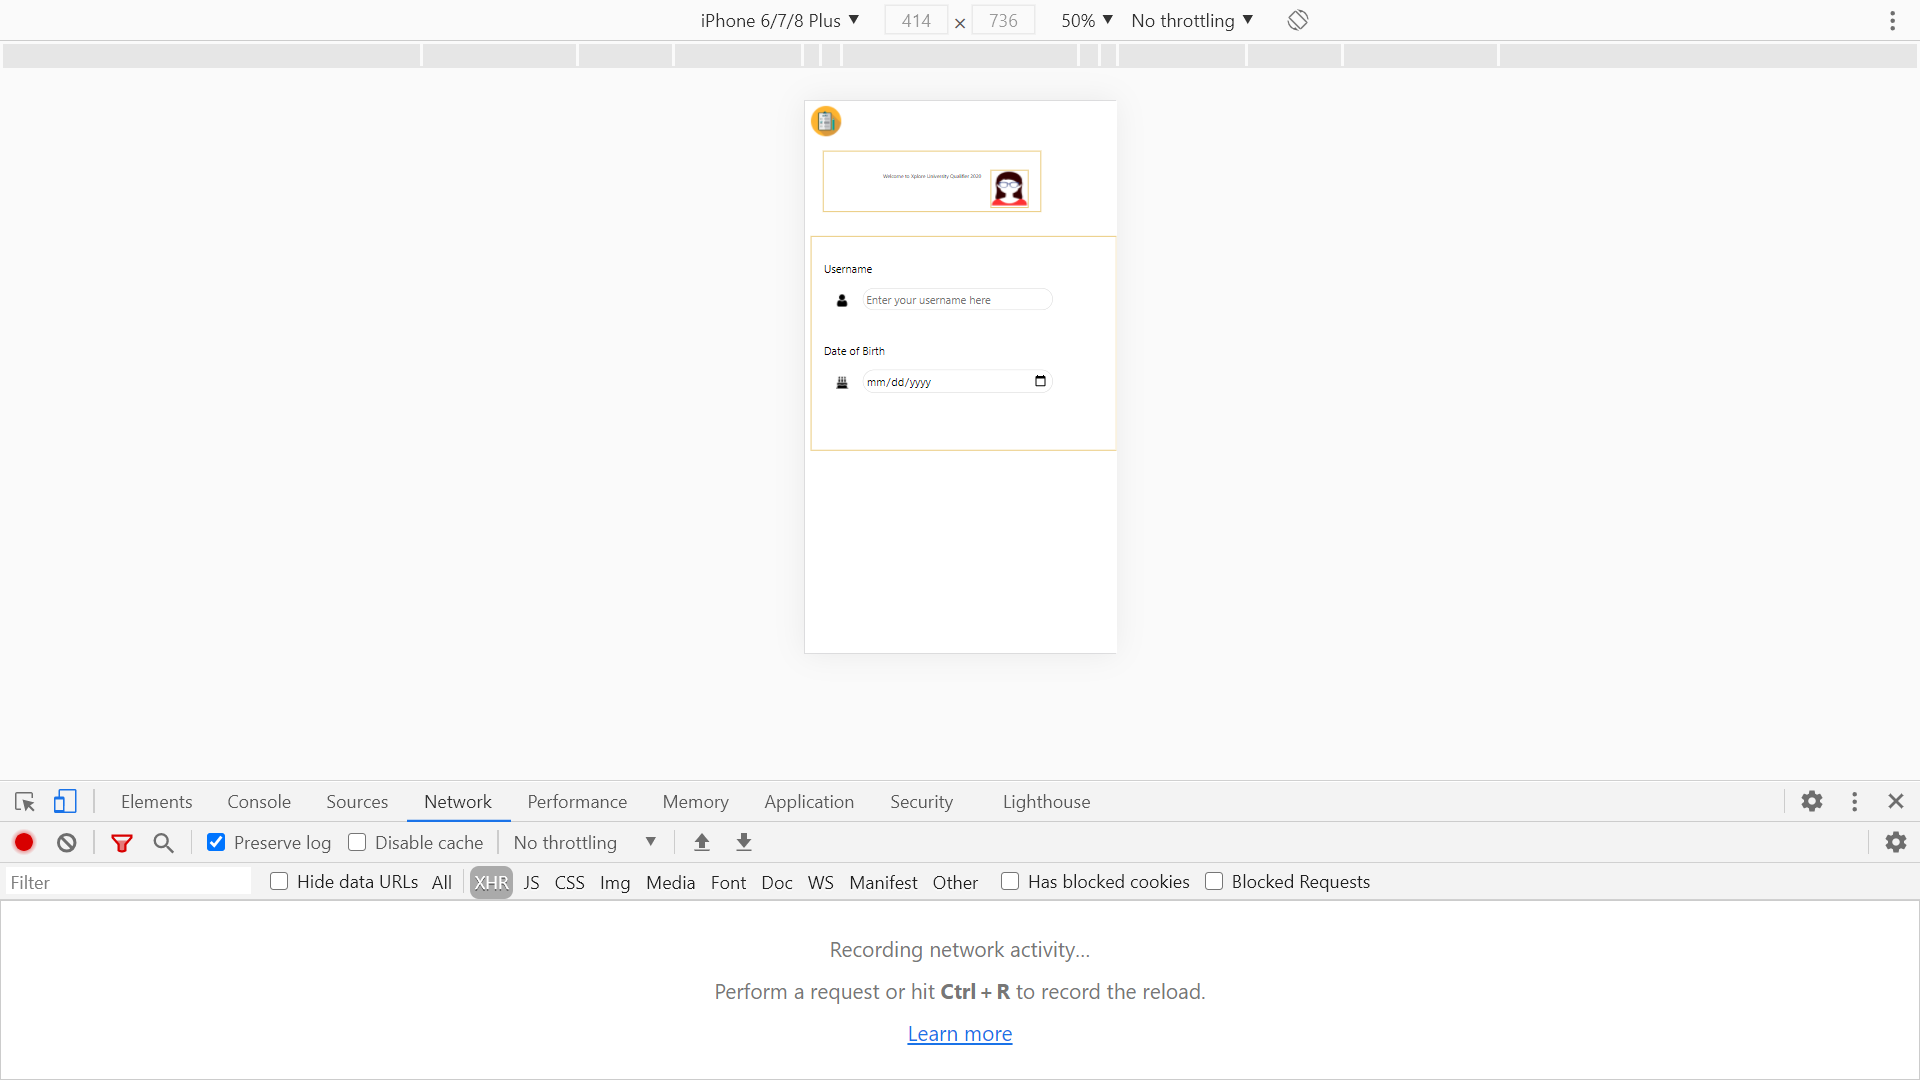
Task: Switch to the Application tab
Action: pos(809,802)
